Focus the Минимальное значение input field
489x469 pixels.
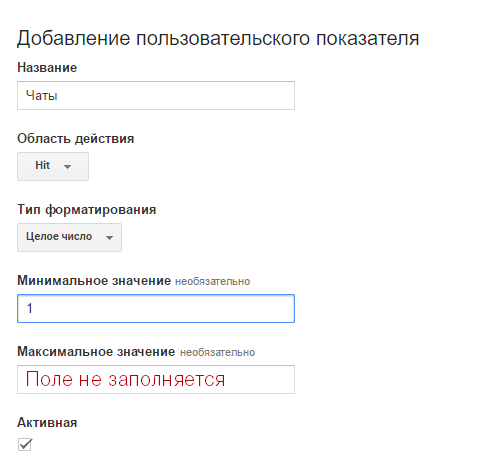click(156, 308)
